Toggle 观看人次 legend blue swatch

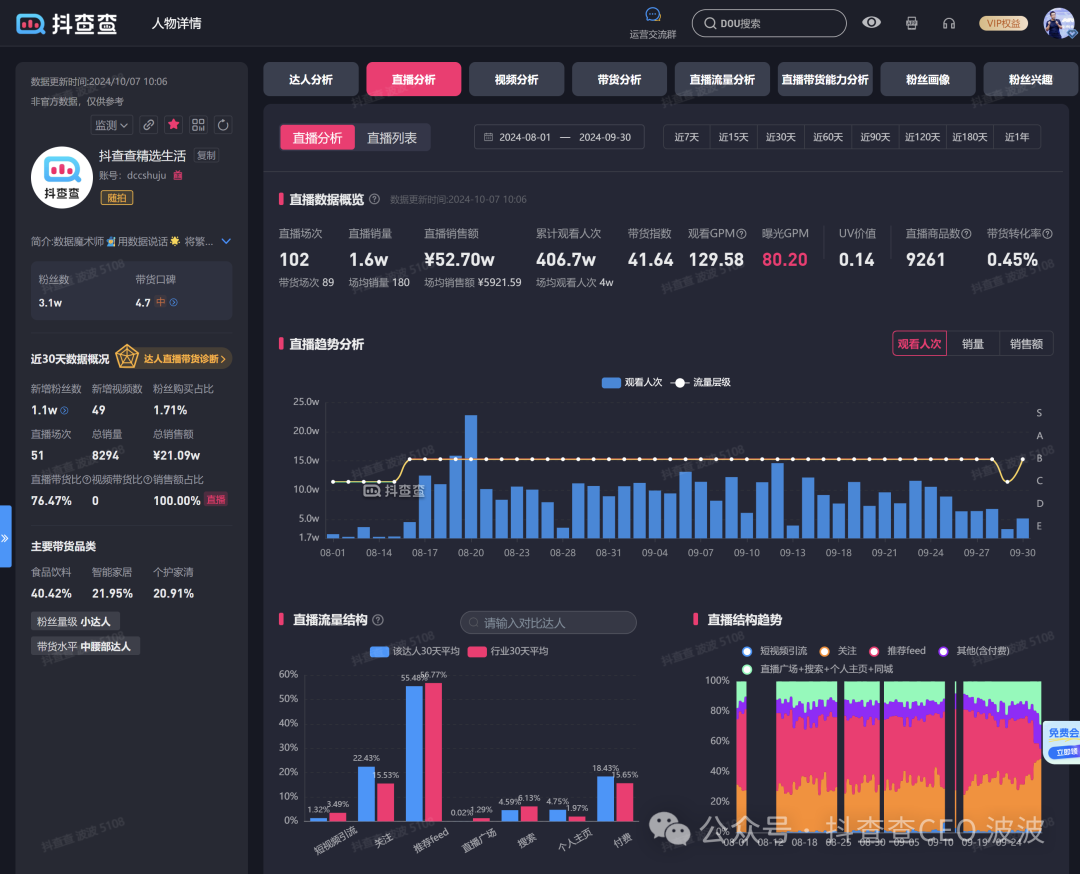click(x=611, y=382)
